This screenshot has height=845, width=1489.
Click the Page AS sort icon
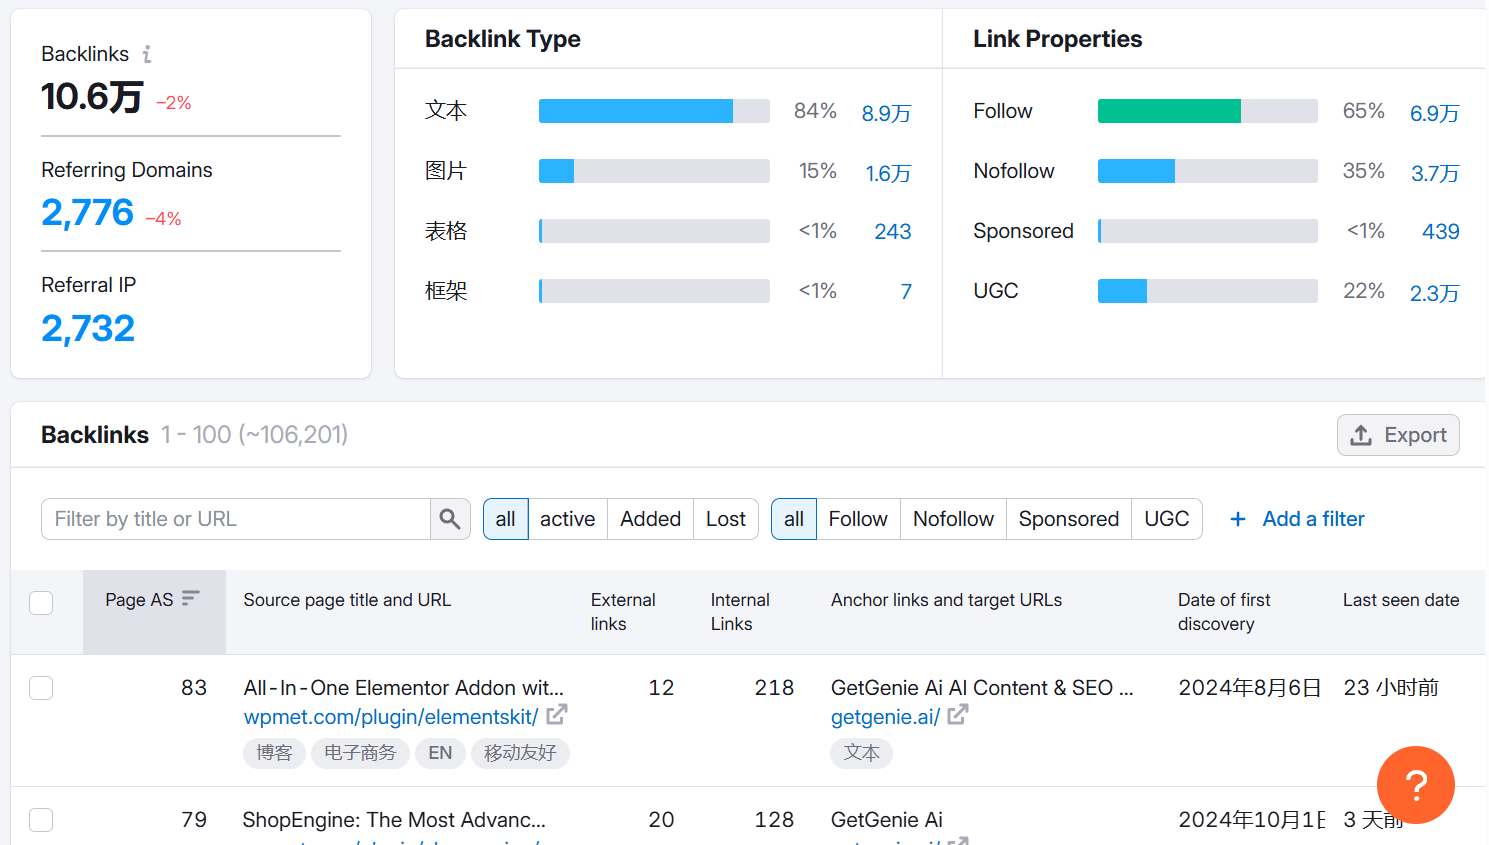pyautogui.click(x=191, y=598)
